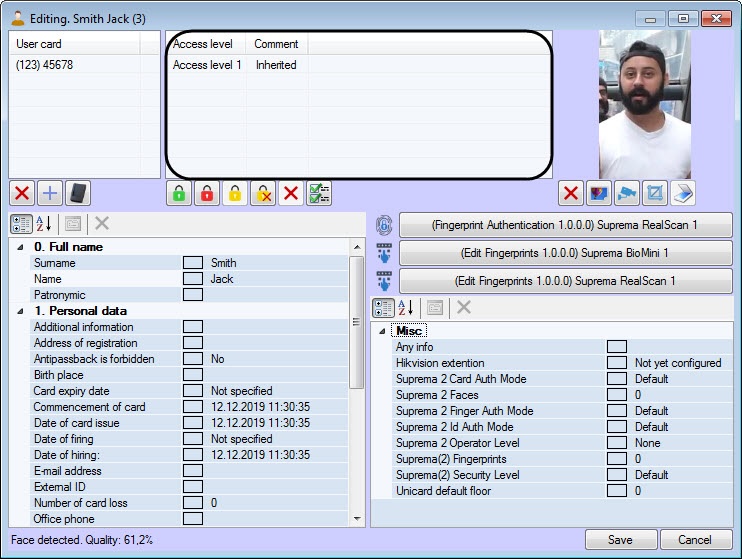Click the card reader device icon
Image resolution: width=742 pixels, height=559 pixels.
coord(76,193)
